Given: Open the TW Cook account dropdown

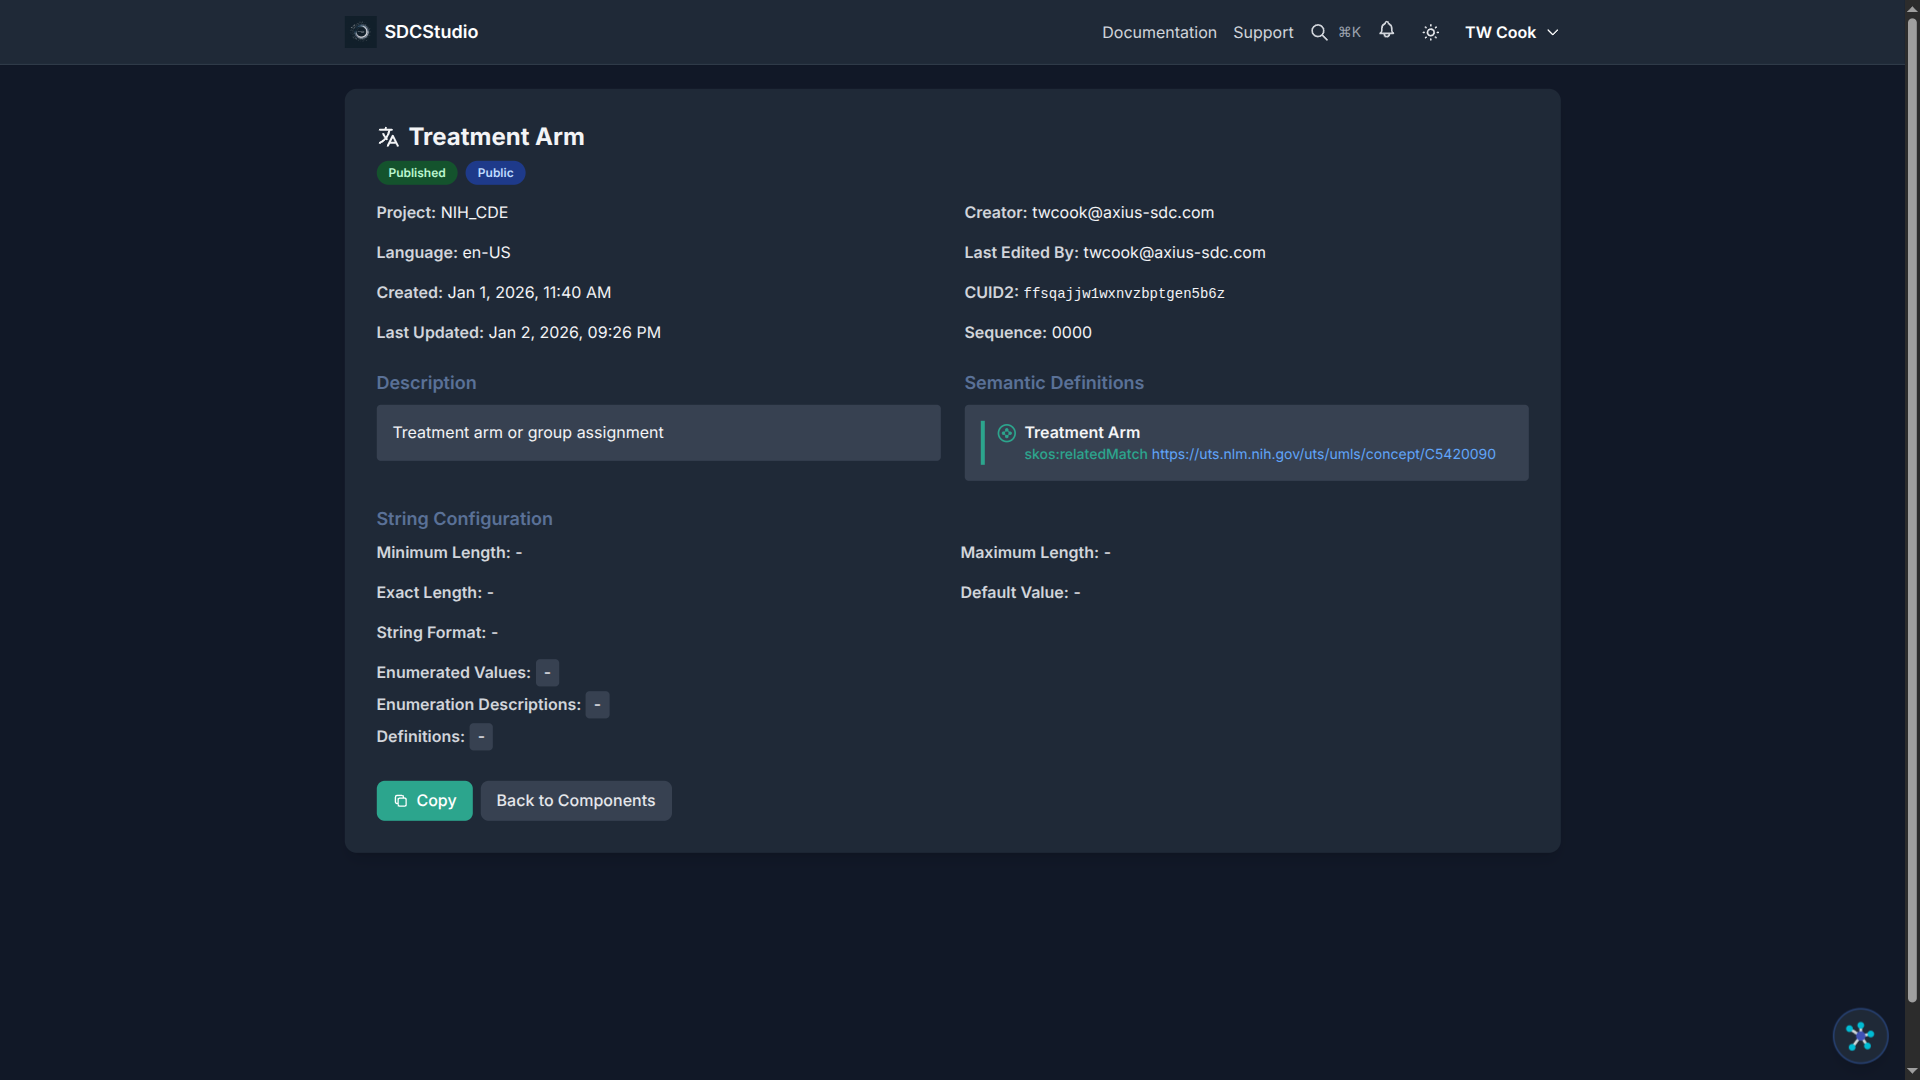Looking at the screenshot, I should 1511,31.
